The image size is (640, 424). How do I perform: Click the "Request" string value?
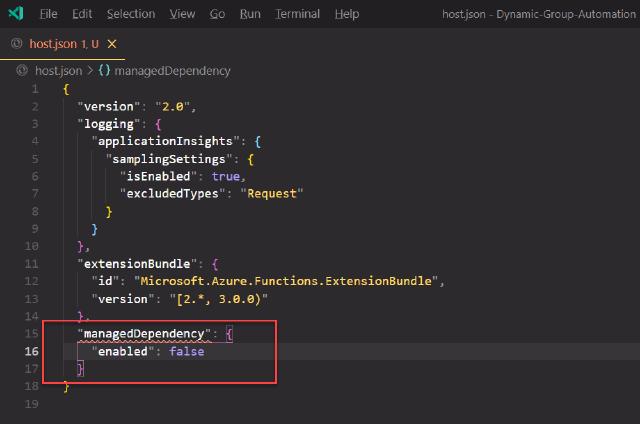272,193
